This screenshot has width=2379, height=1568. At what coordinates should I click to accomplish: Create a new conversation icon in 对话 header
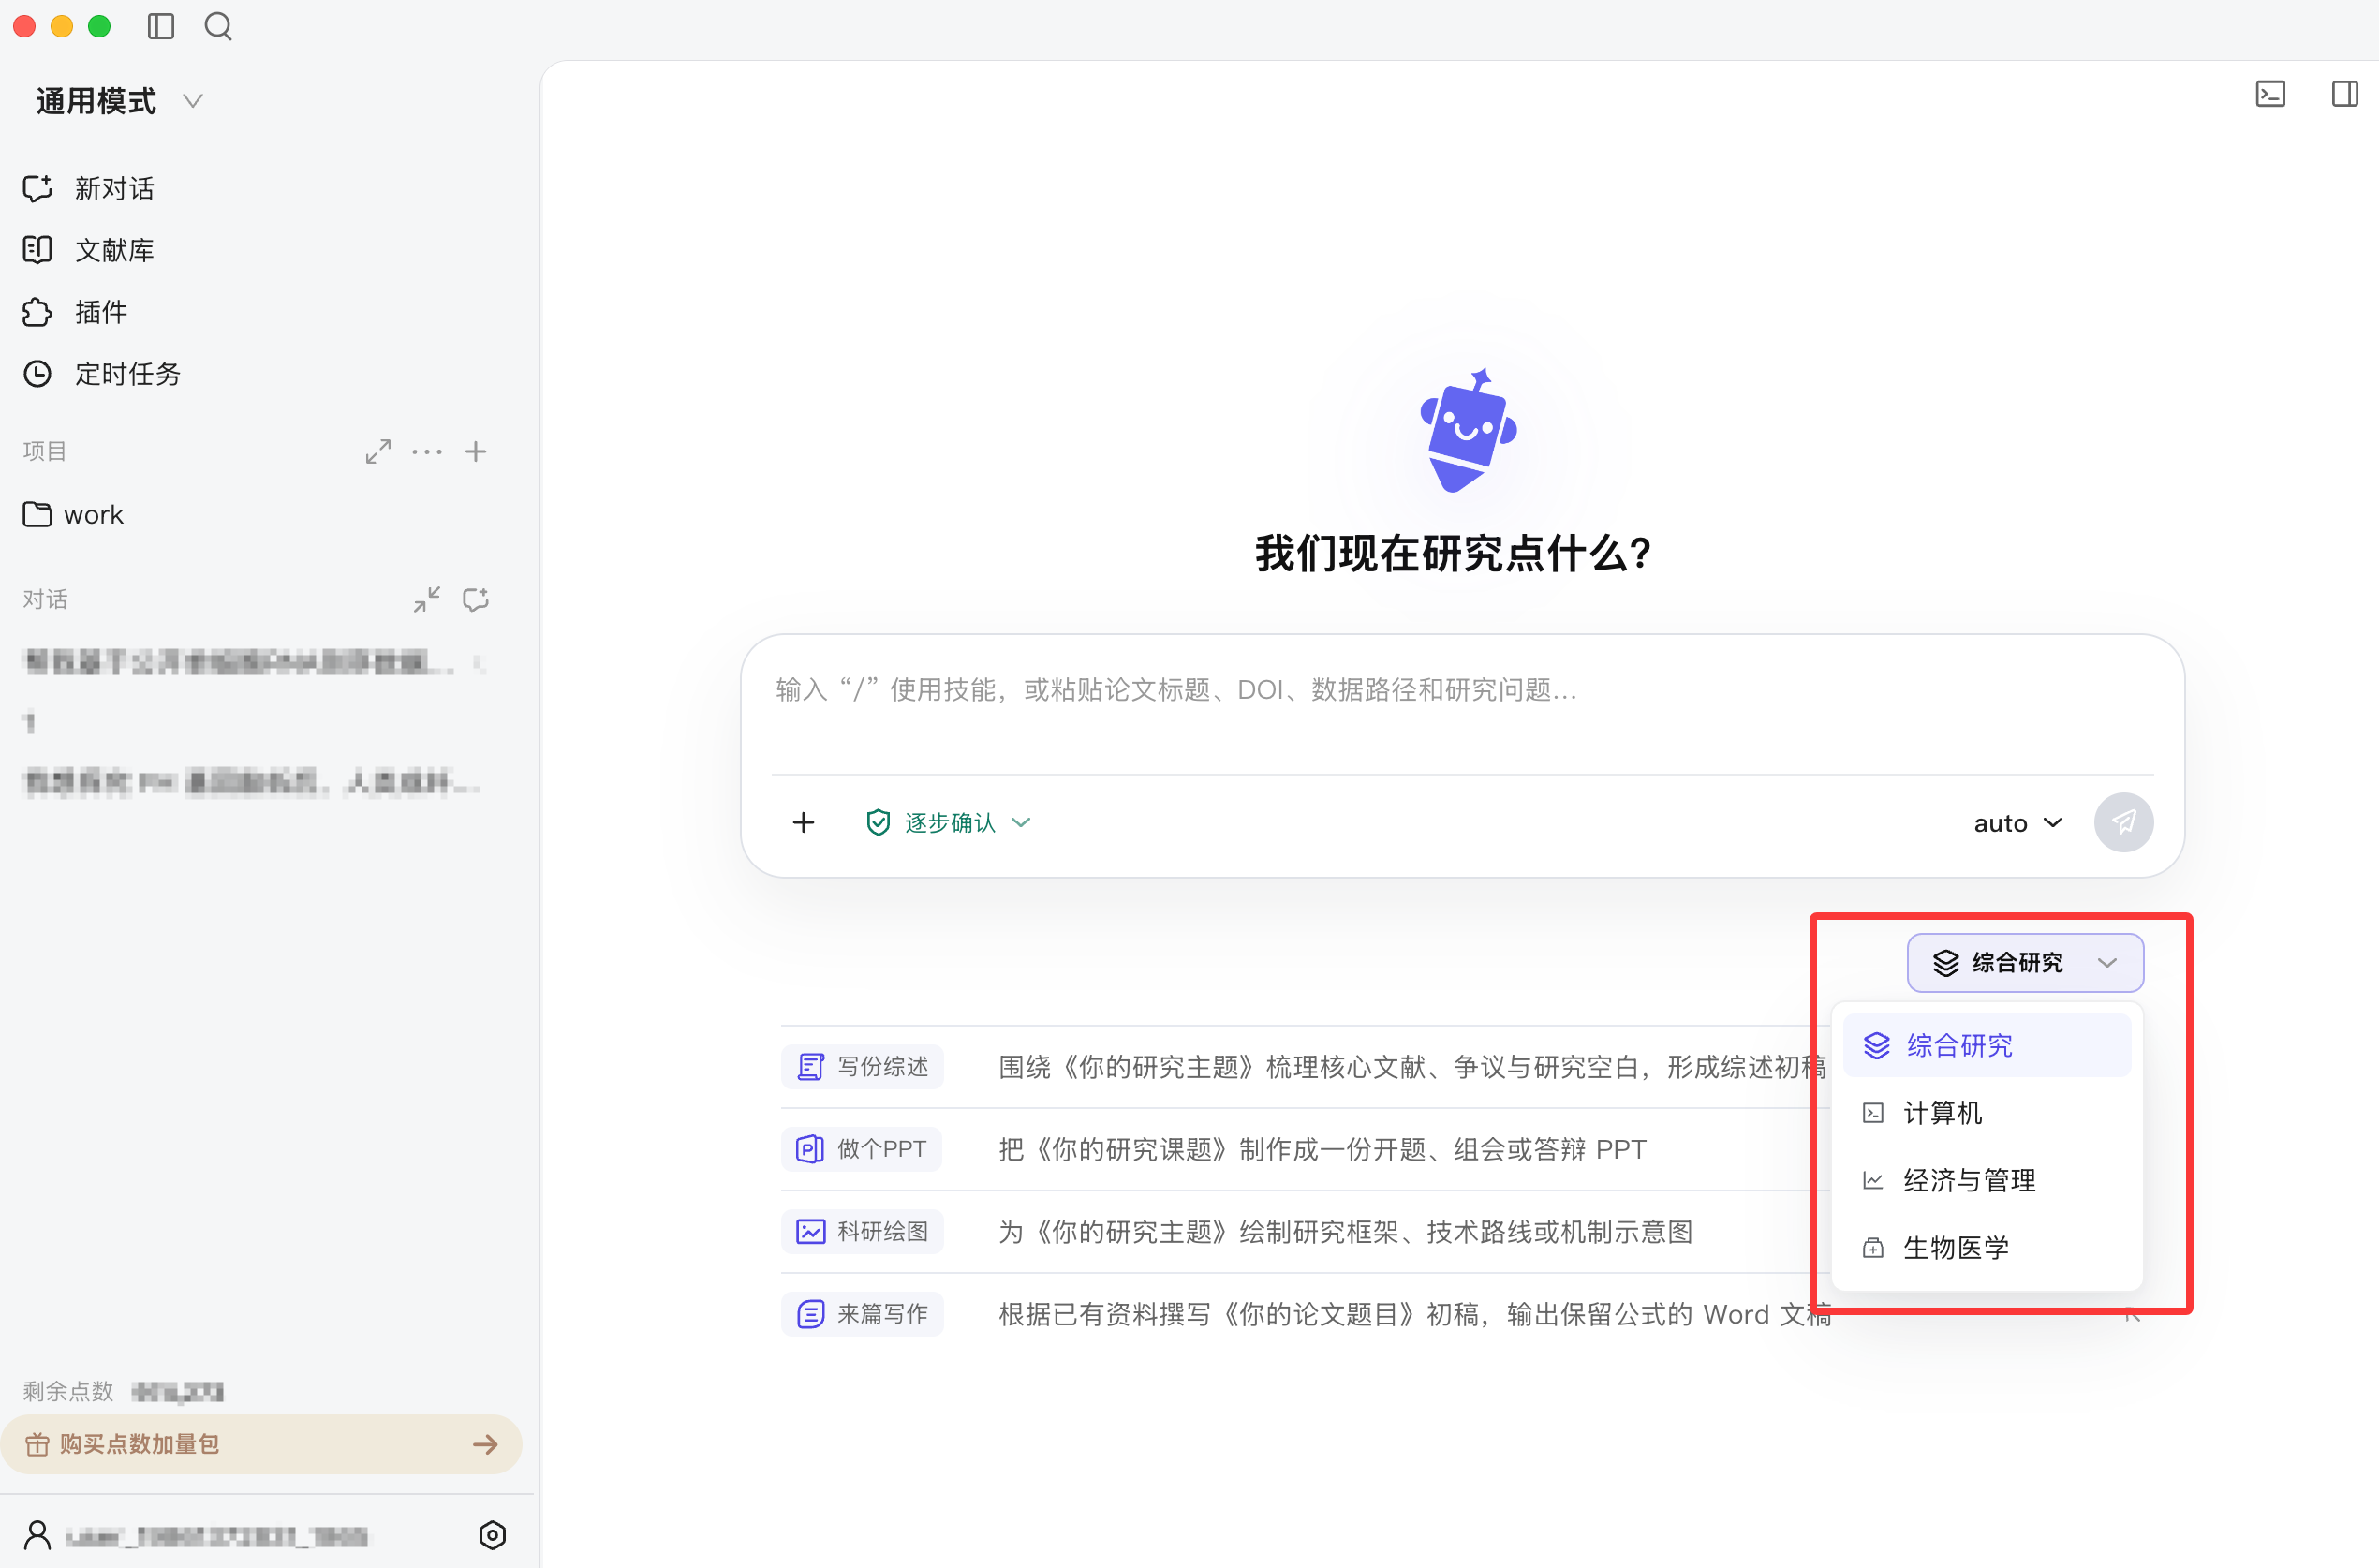pos(476,600)
